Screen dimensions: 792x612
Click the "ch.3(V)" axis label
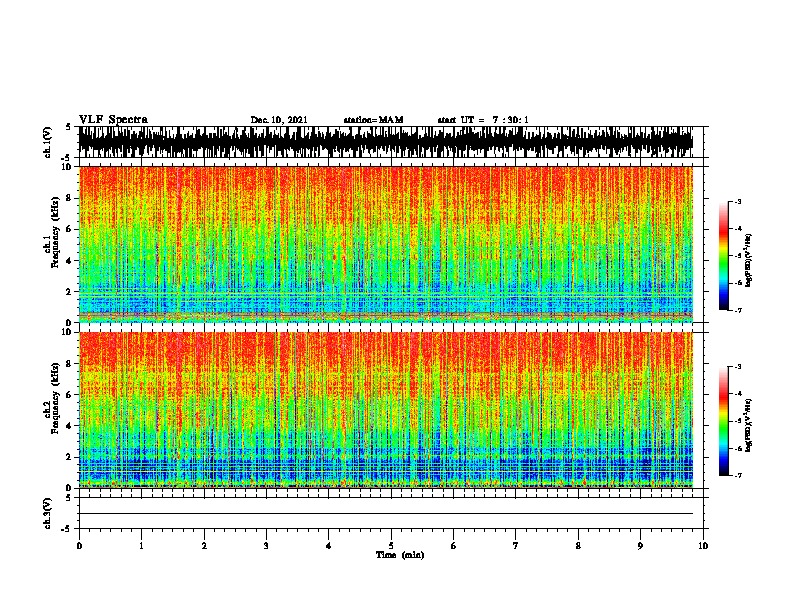tap(47, 514)
